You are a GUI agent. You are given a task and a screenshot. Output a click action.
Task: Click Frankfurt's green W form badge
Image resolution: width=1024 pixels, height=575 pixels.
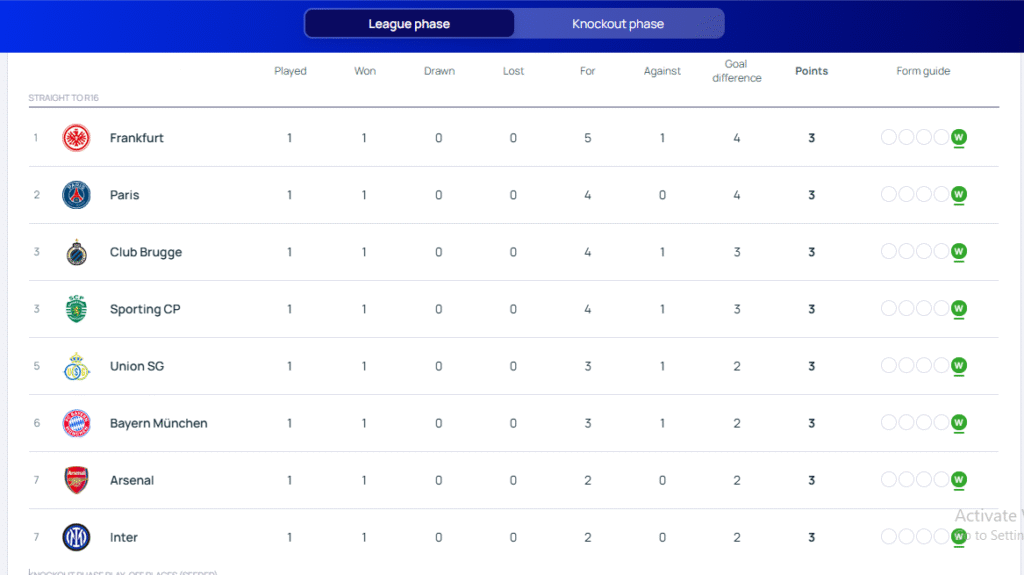tap(959, 138)
